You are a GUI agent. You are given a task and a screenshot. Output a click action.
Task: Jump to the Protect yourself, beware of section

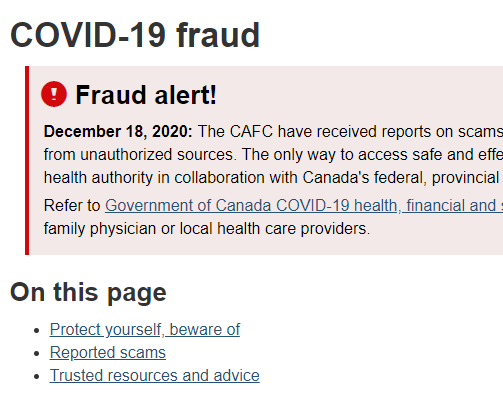point(145,330)
